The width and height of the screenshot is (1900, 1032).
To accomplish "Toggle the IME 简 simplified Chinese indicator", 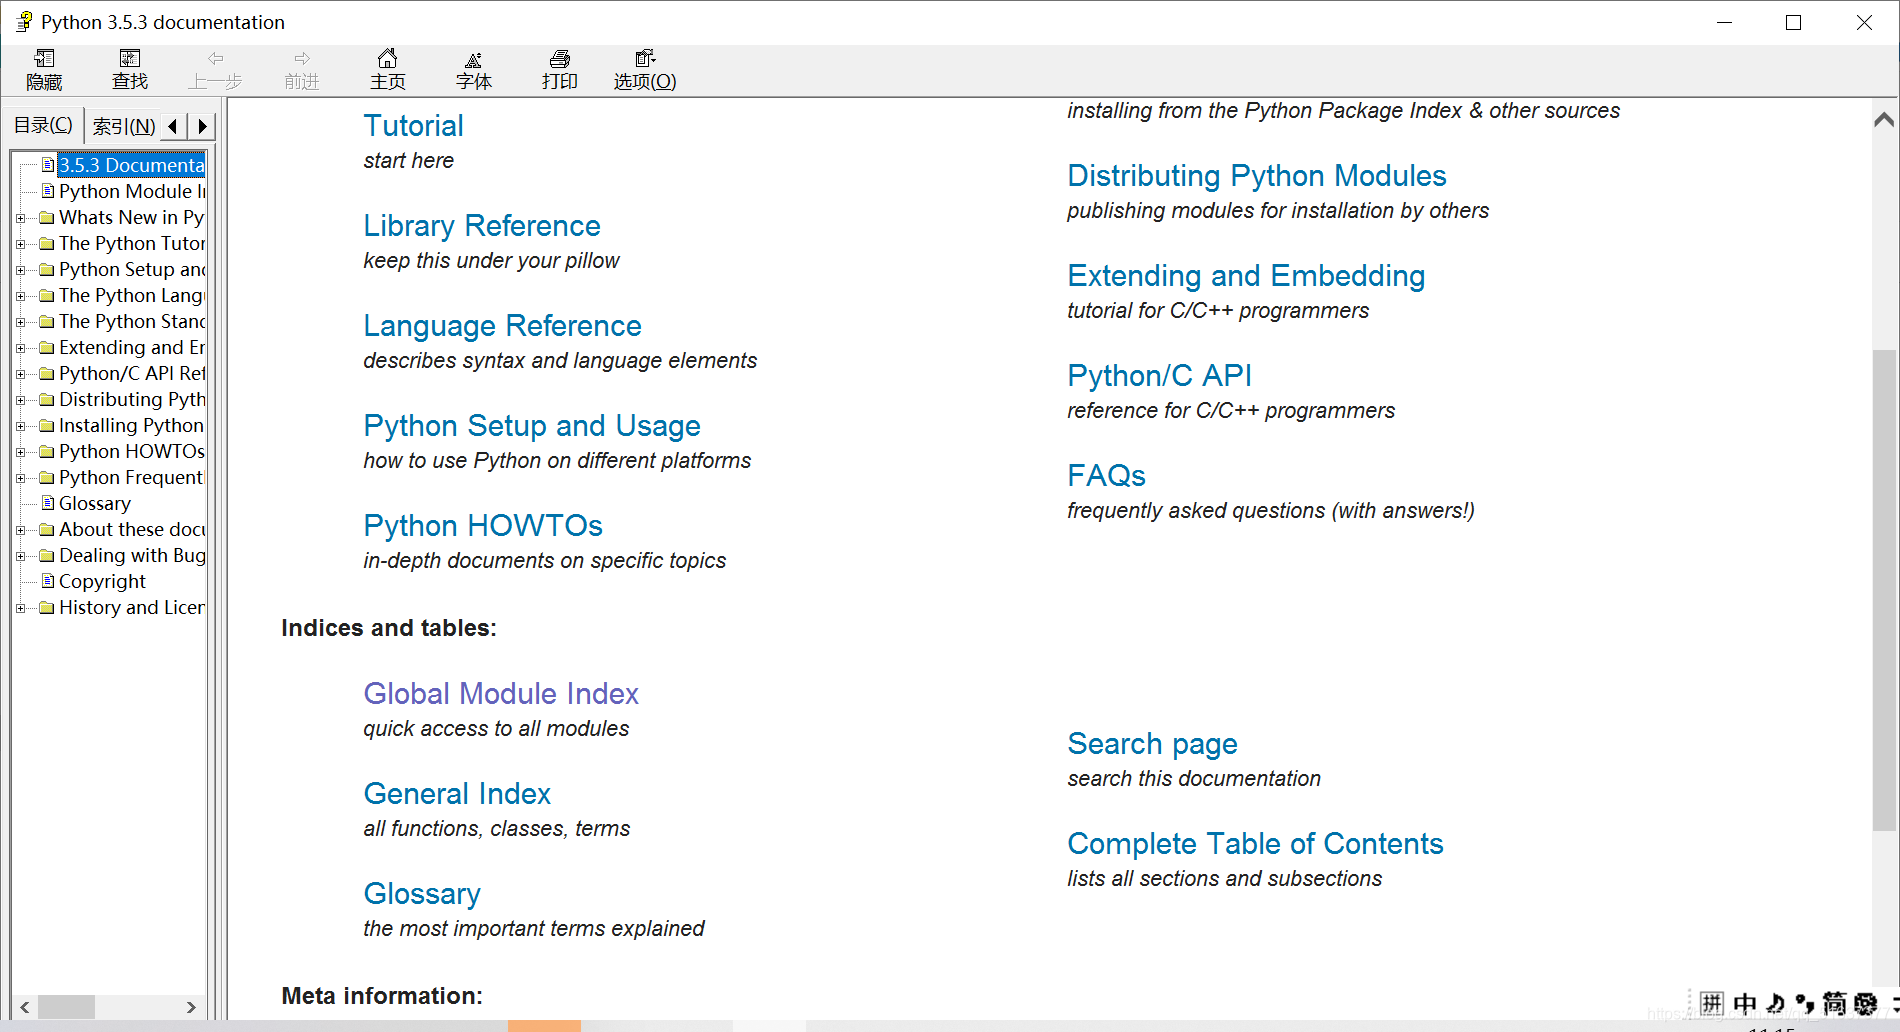I will coord(1834,1003).
